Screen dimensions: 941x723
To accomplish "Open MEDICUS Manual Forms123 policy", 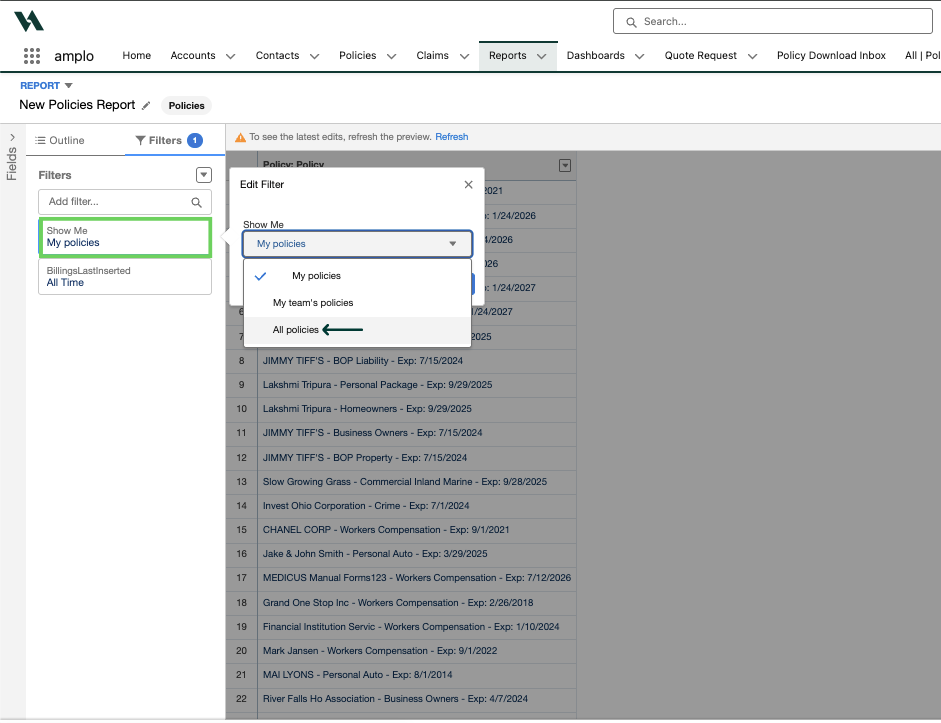I will click(416, 578).
